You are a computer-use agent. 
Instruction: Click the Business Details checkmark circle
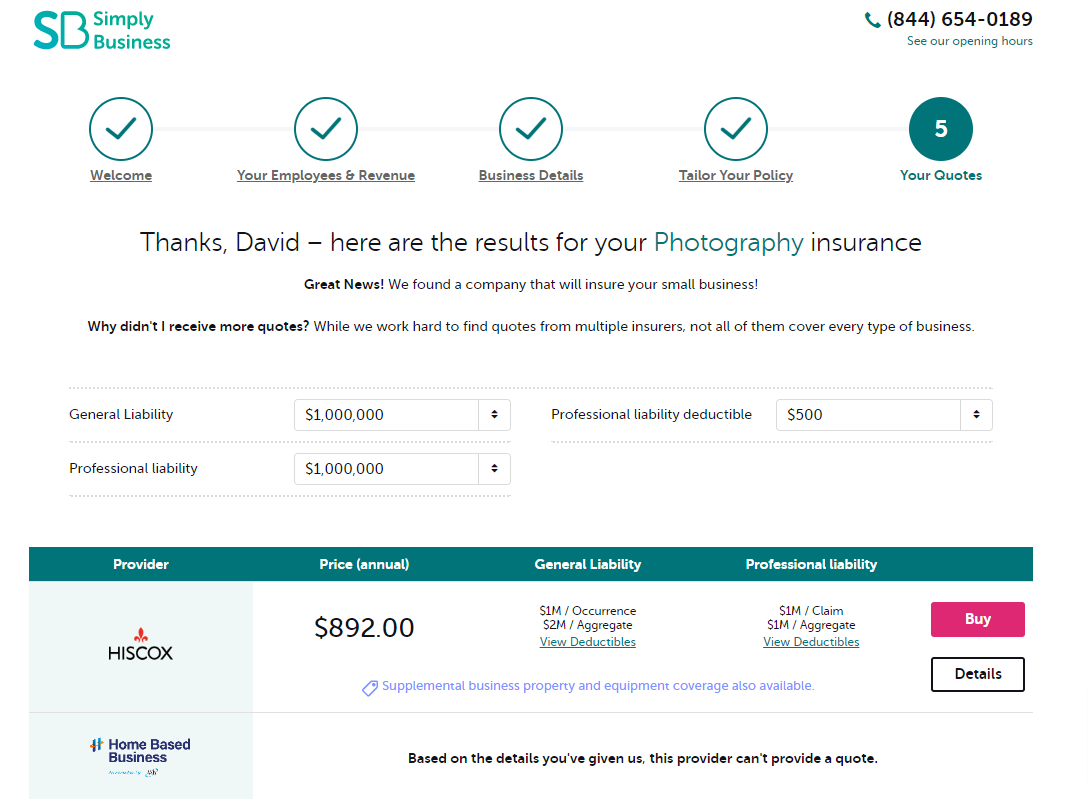pyautogui.click(x=531, y=129)
